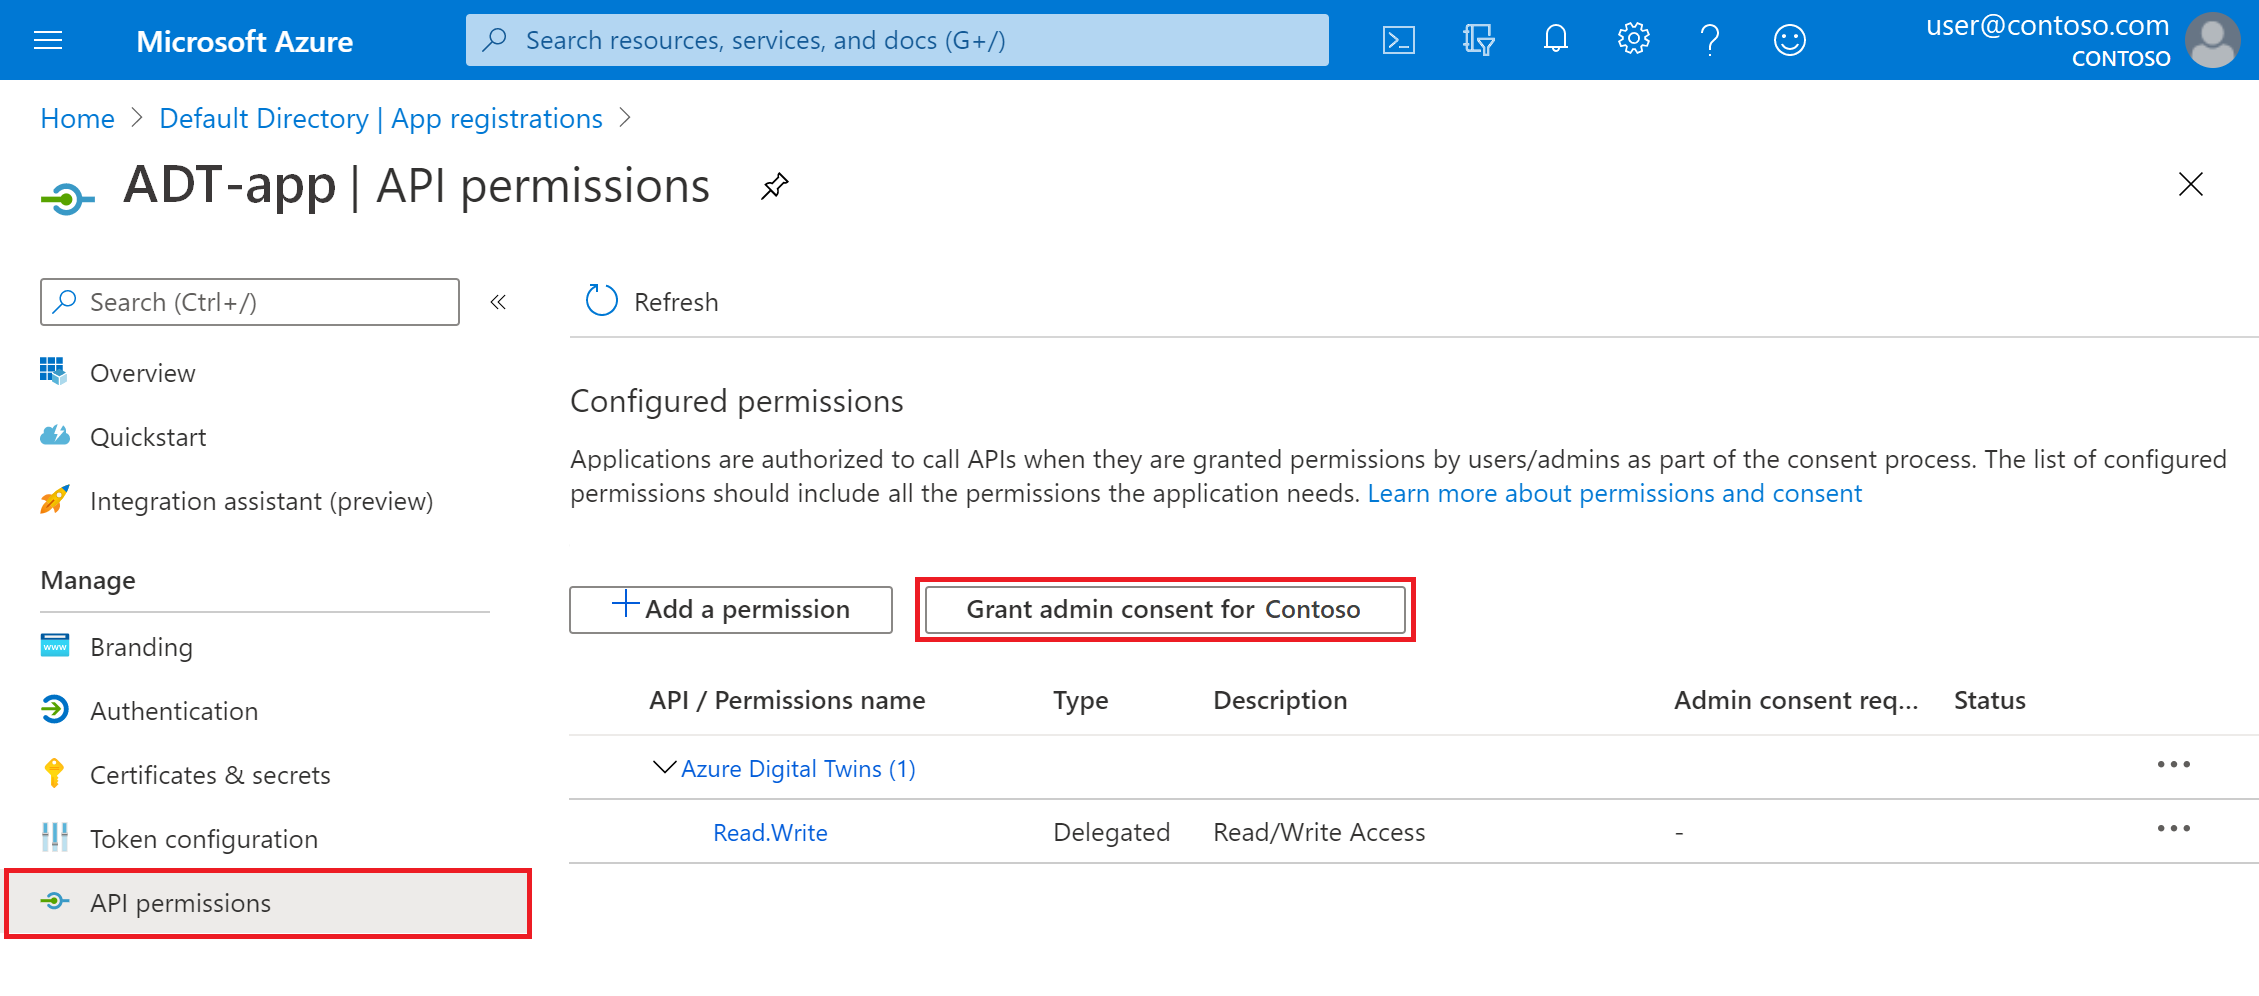This screenshot has height=996, width=2259.
Task: Click the Refresh label in the toolbar
Action: point(676,302)
